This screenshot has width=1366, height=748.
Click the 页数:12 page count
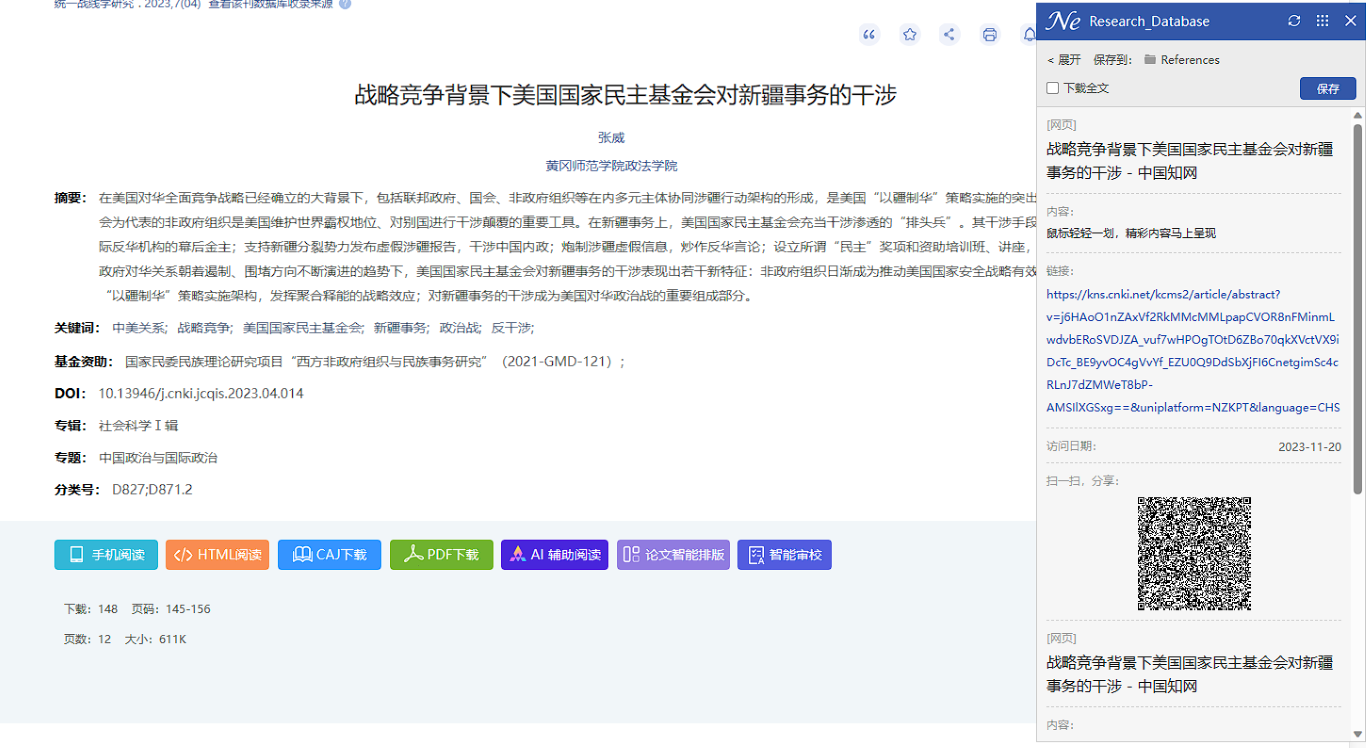pos(88,639)
